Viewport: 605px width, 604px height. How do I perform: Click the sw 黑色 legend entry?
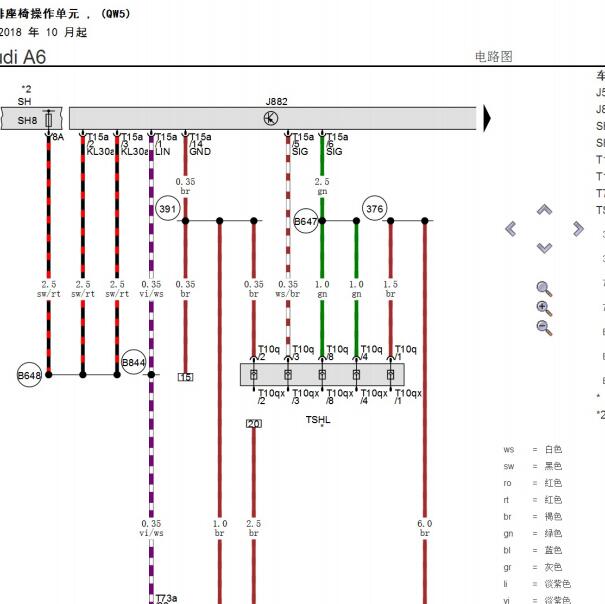(532, 467)
